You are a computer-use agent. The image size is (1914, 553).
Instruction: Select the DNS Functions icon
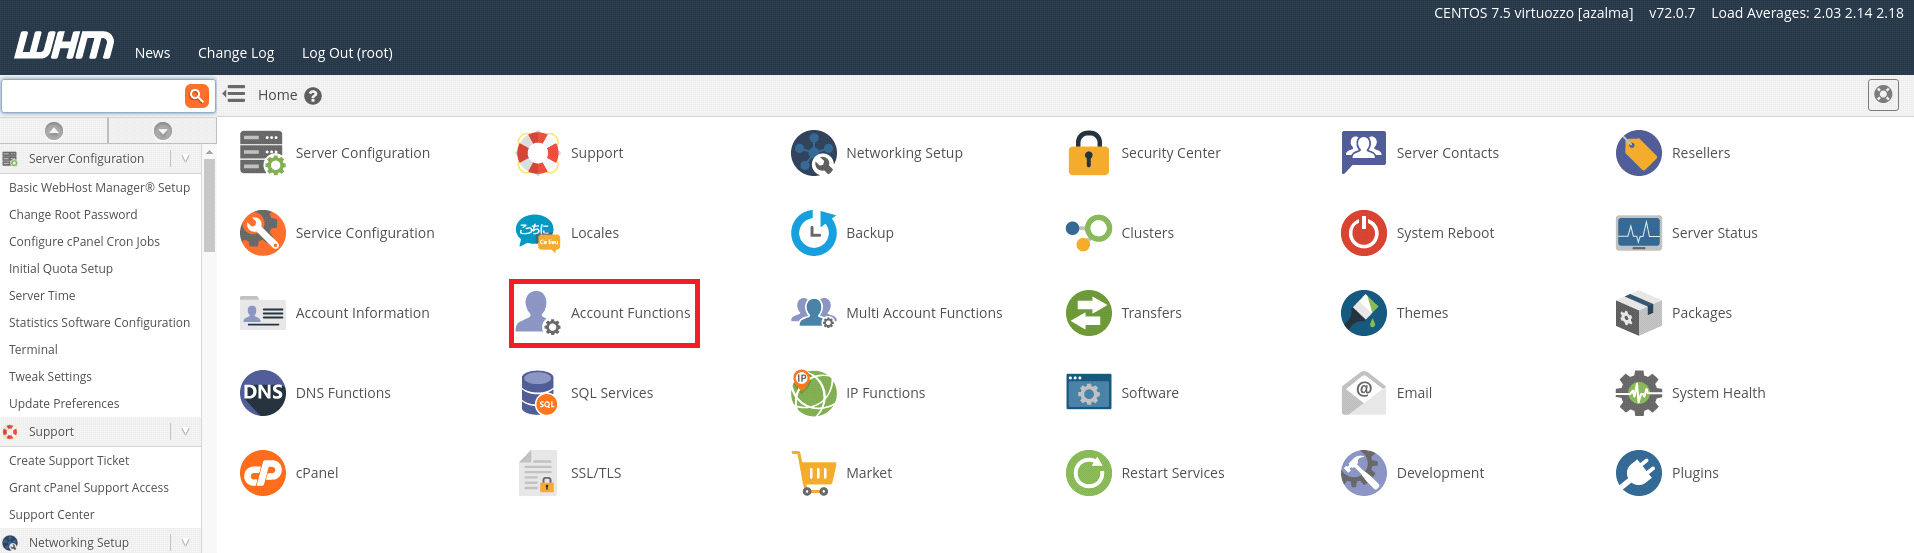tap(263, 393)
